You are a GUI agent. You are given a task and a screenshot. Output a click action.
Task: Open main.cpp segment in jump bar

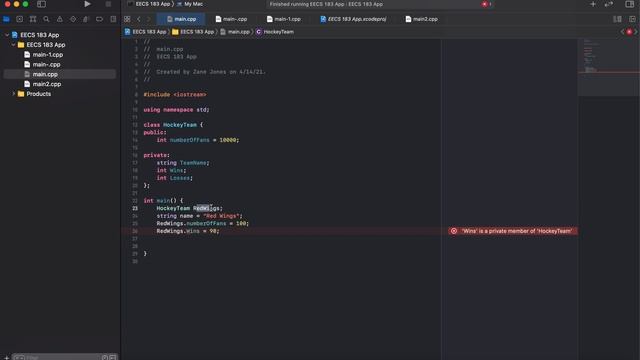pos(235,32)
